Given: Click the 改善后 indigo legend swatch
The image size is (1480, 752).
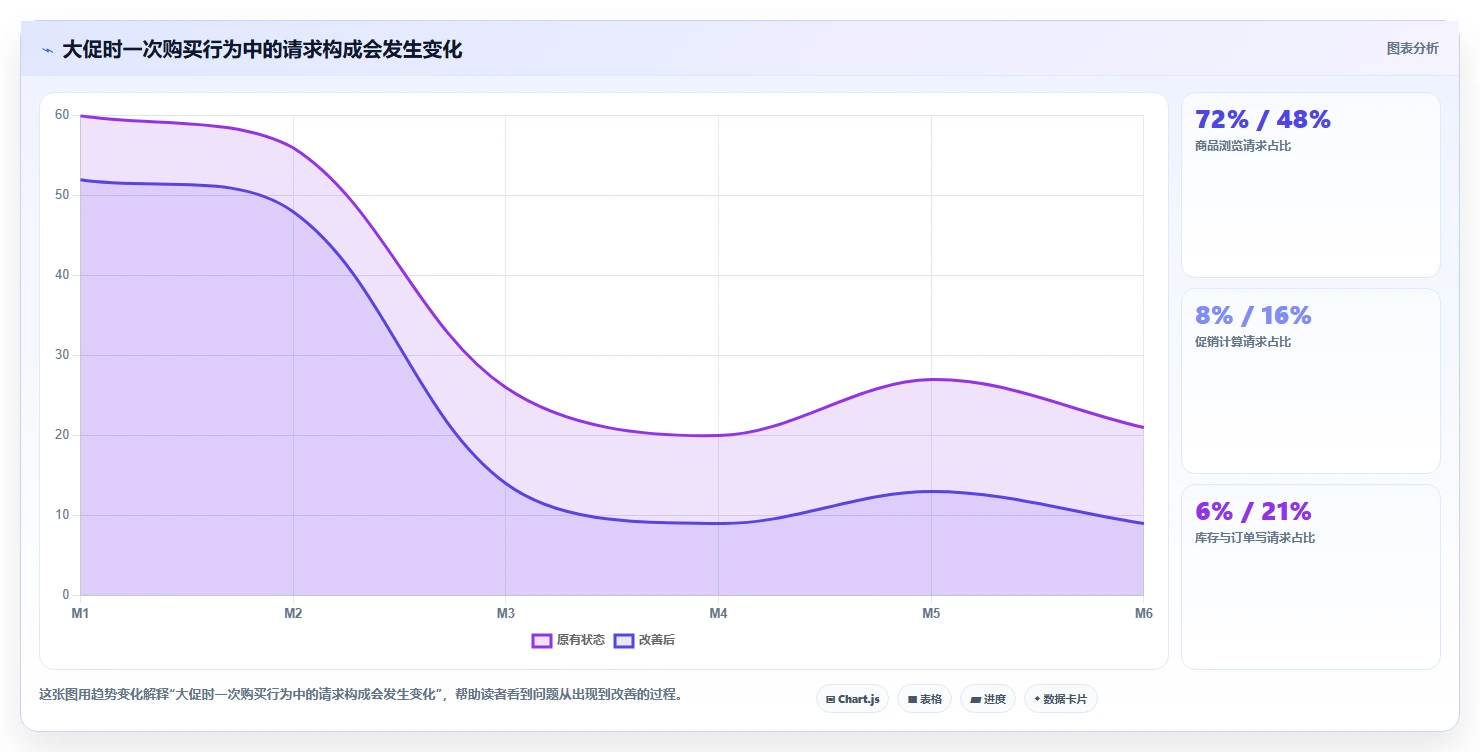Looking at the screenshot, I should (x=624, y=640).
